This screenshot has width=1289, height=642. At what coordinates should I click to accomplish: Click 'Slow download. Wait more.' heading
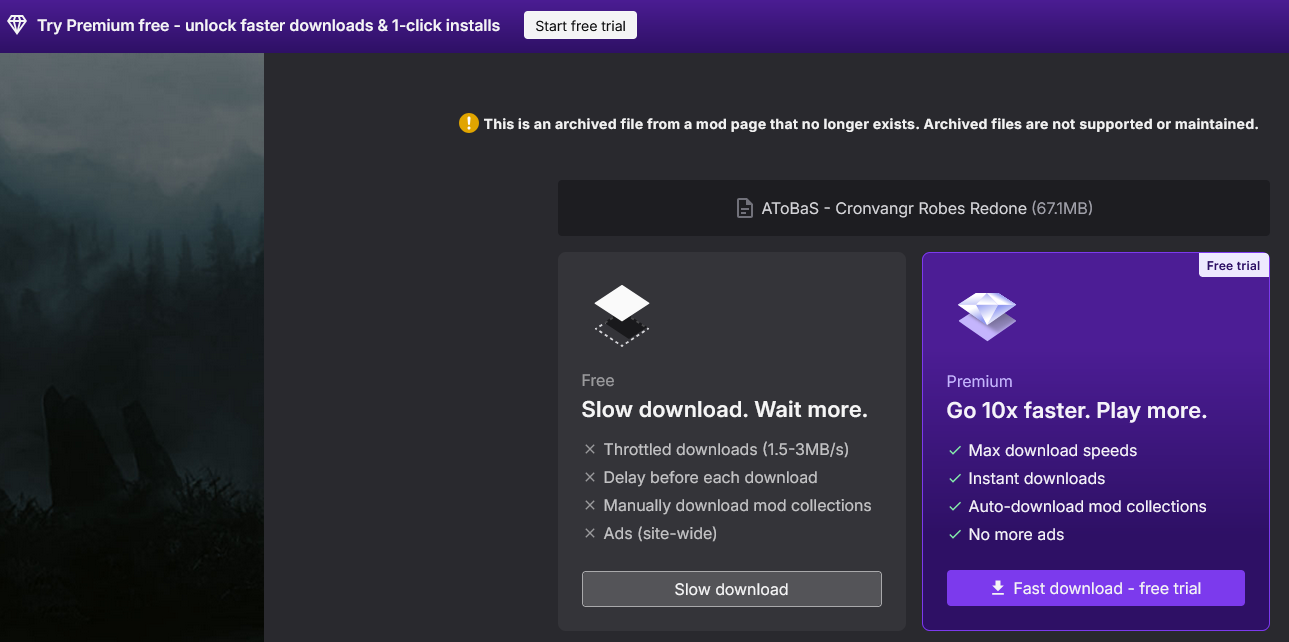pos(724,410)
